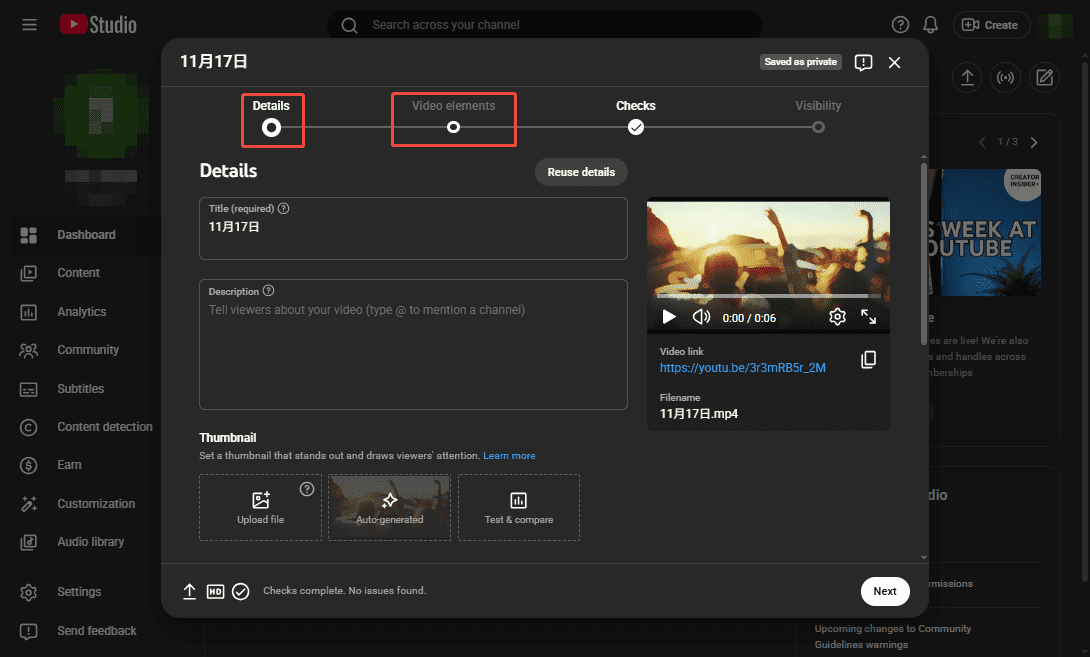Collapse the sidebar with the hamburger menu

tap(29, 25)
